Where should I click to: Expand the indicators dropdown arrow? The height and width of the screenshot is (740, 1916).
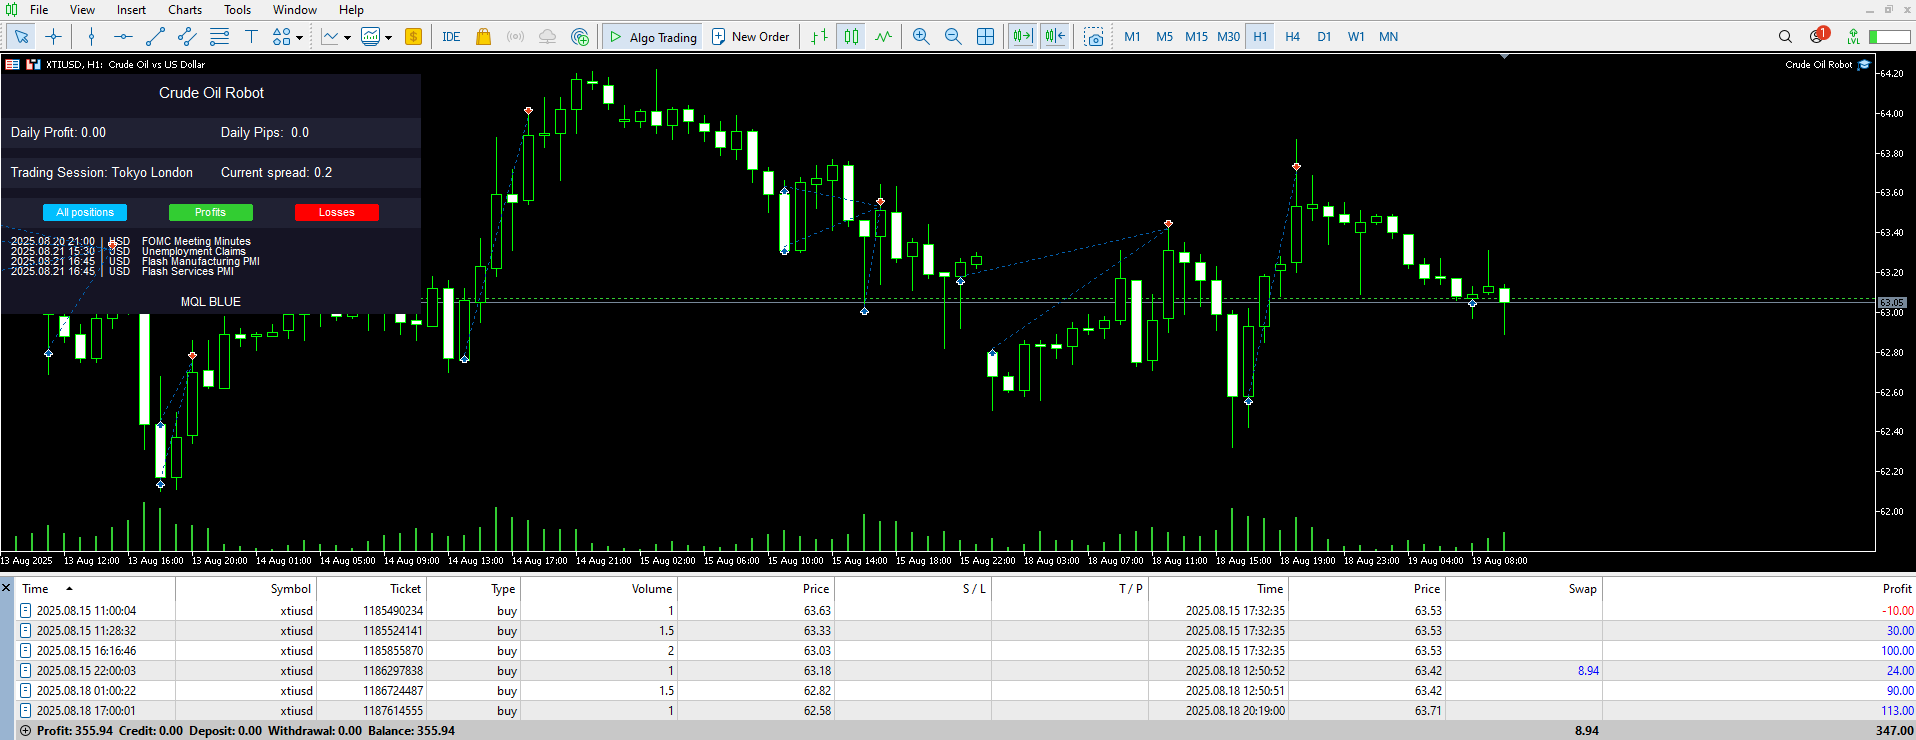coord(347,38)
